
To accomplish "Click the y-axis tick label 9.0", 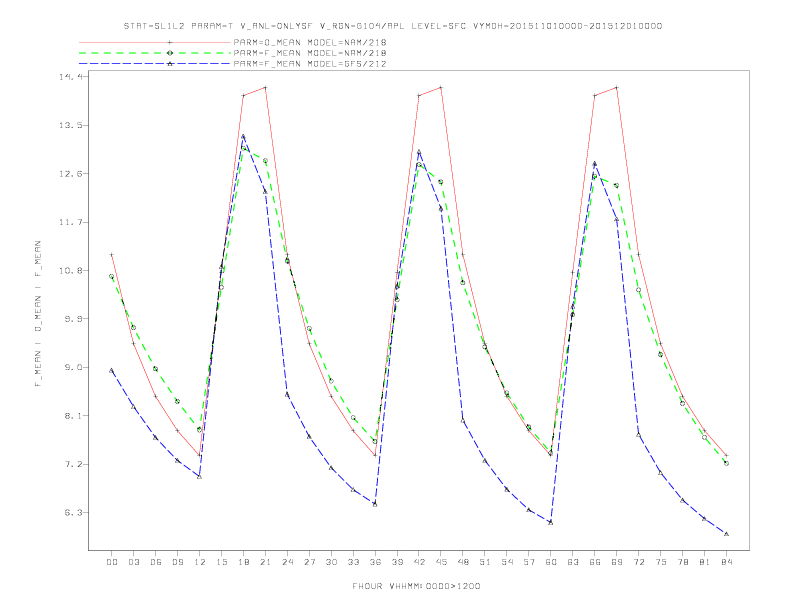I will pyautogui.click(x=74, y=367).
